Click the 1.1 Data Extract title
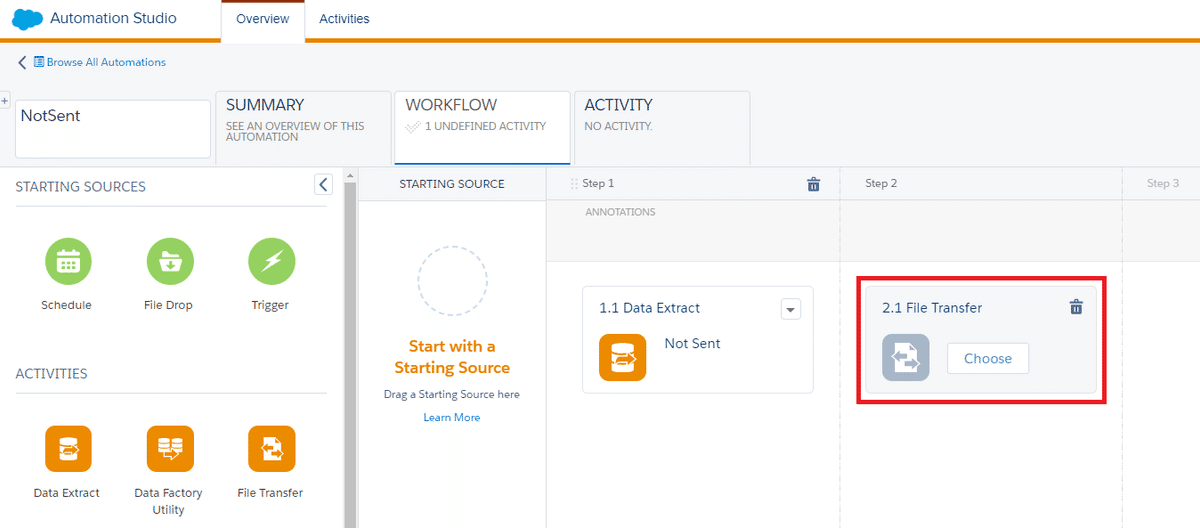The image size is (1200, 528). (x=650, y=308)
